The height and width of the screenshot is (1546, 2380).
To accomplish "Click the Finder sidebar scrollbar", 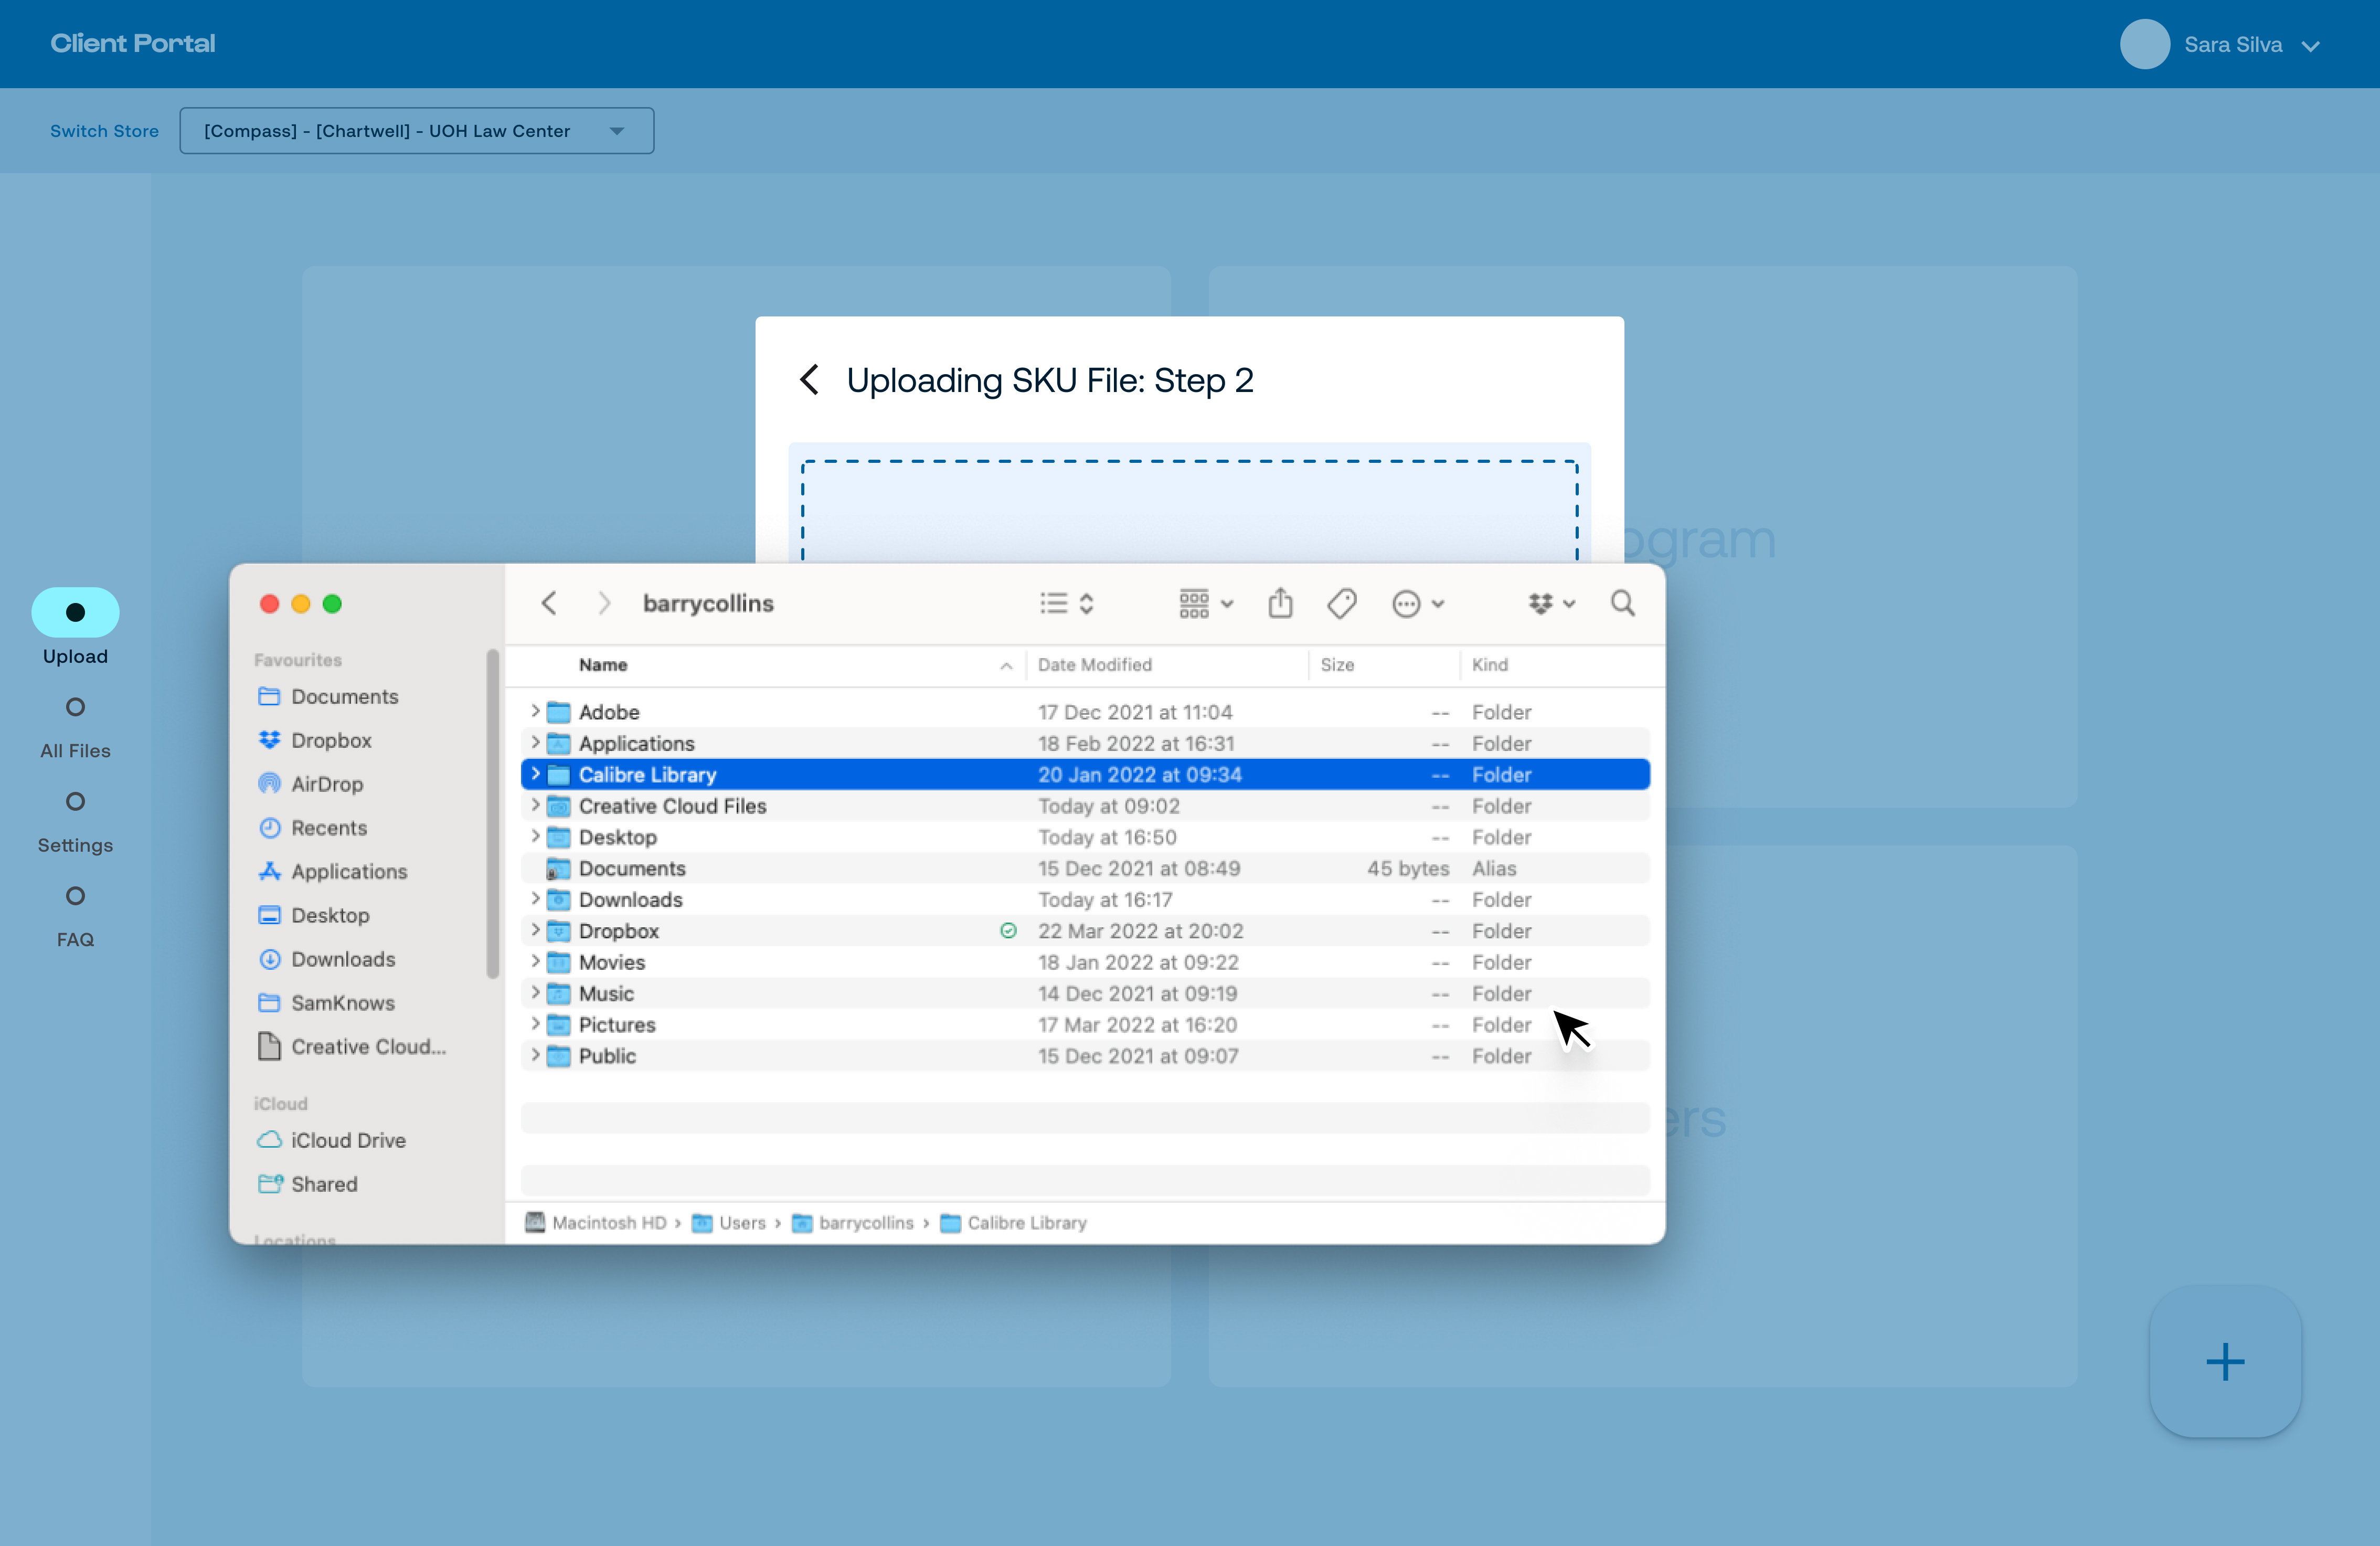I will (x=492, y=813).
